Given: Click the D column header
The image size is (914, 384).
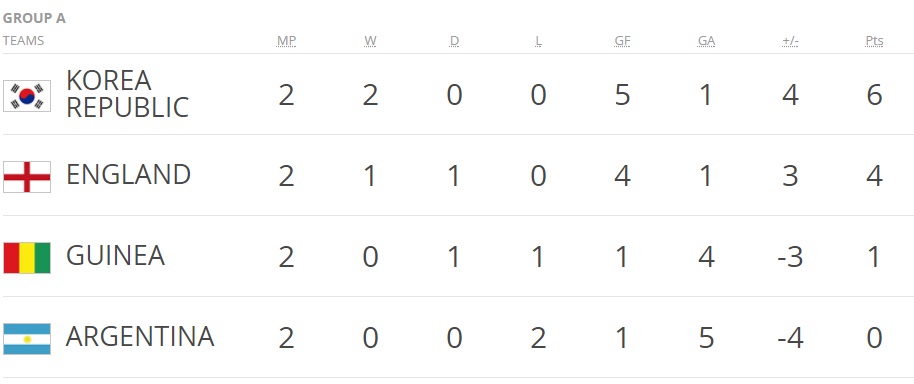Looking at the screenshot, I should tap(454, 41).
